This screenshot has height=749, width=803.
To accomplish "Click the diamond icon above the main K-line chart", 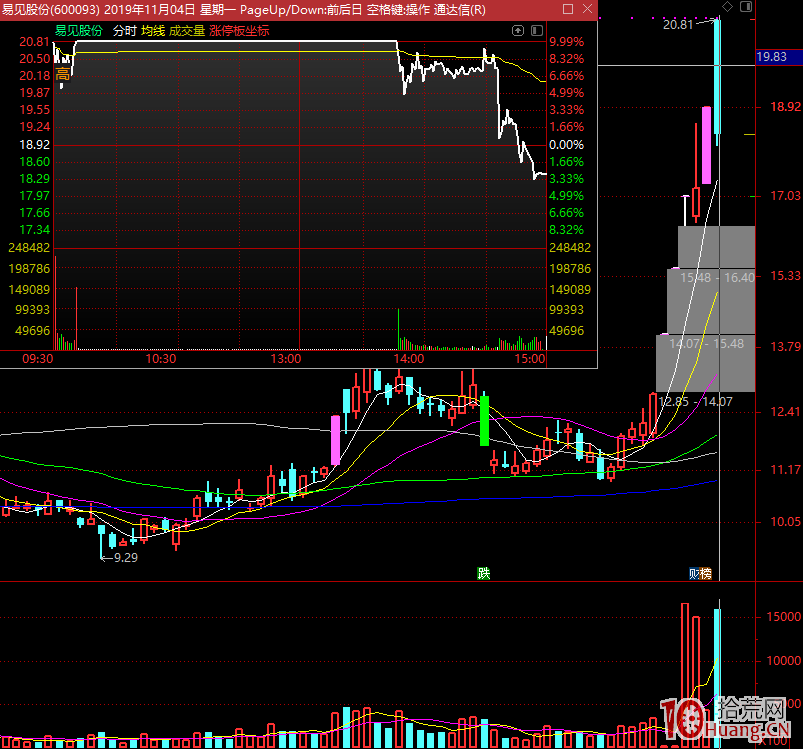I will point(727,7).
